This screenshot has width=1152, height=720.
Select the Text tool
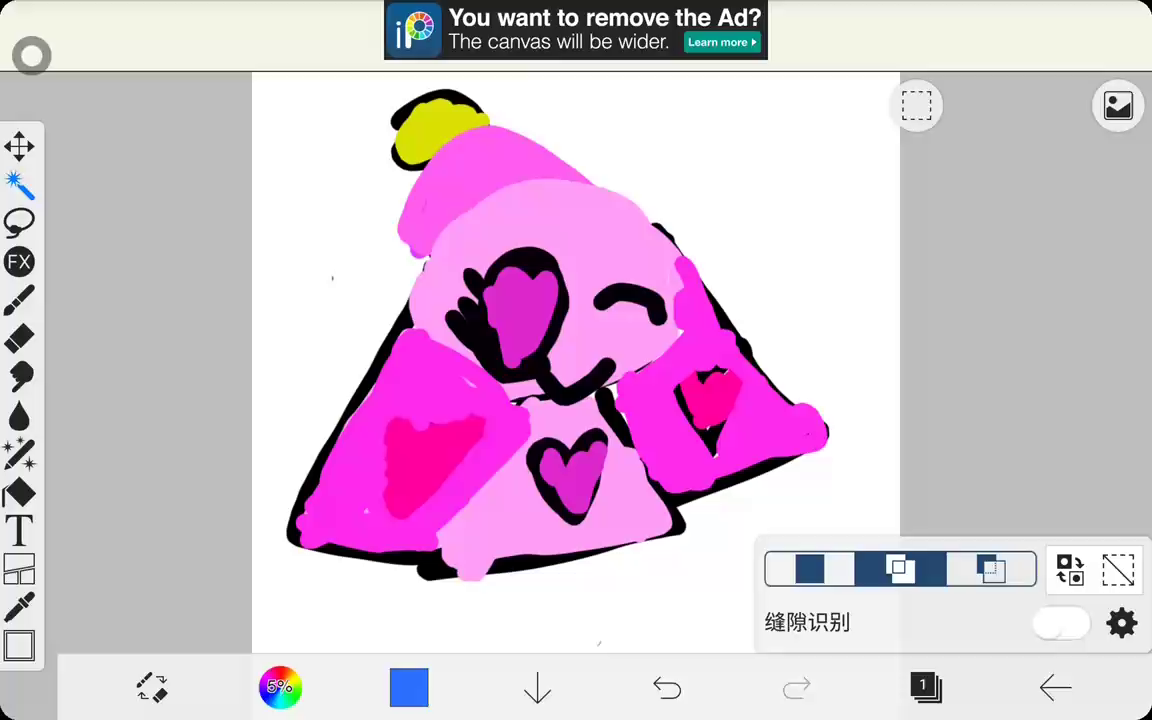point(19,531)
